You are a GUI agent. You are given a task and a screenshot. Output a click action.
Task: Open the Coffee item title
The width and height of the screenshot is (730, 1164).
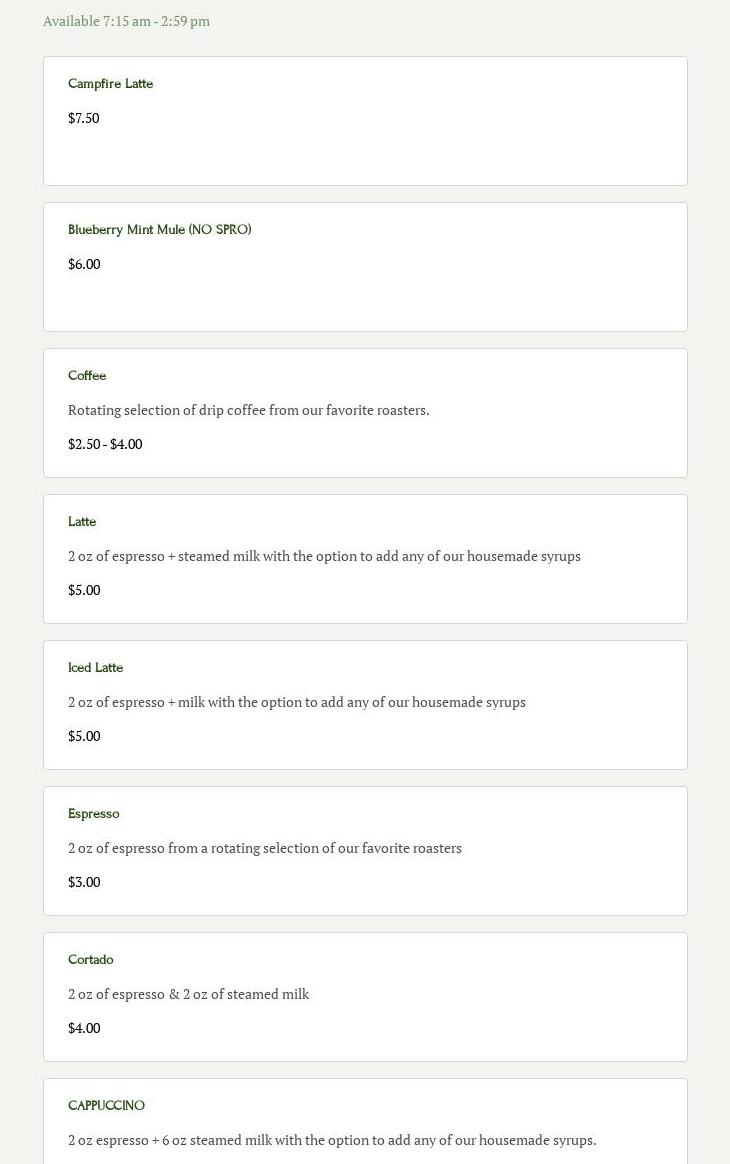pos(87,376)
